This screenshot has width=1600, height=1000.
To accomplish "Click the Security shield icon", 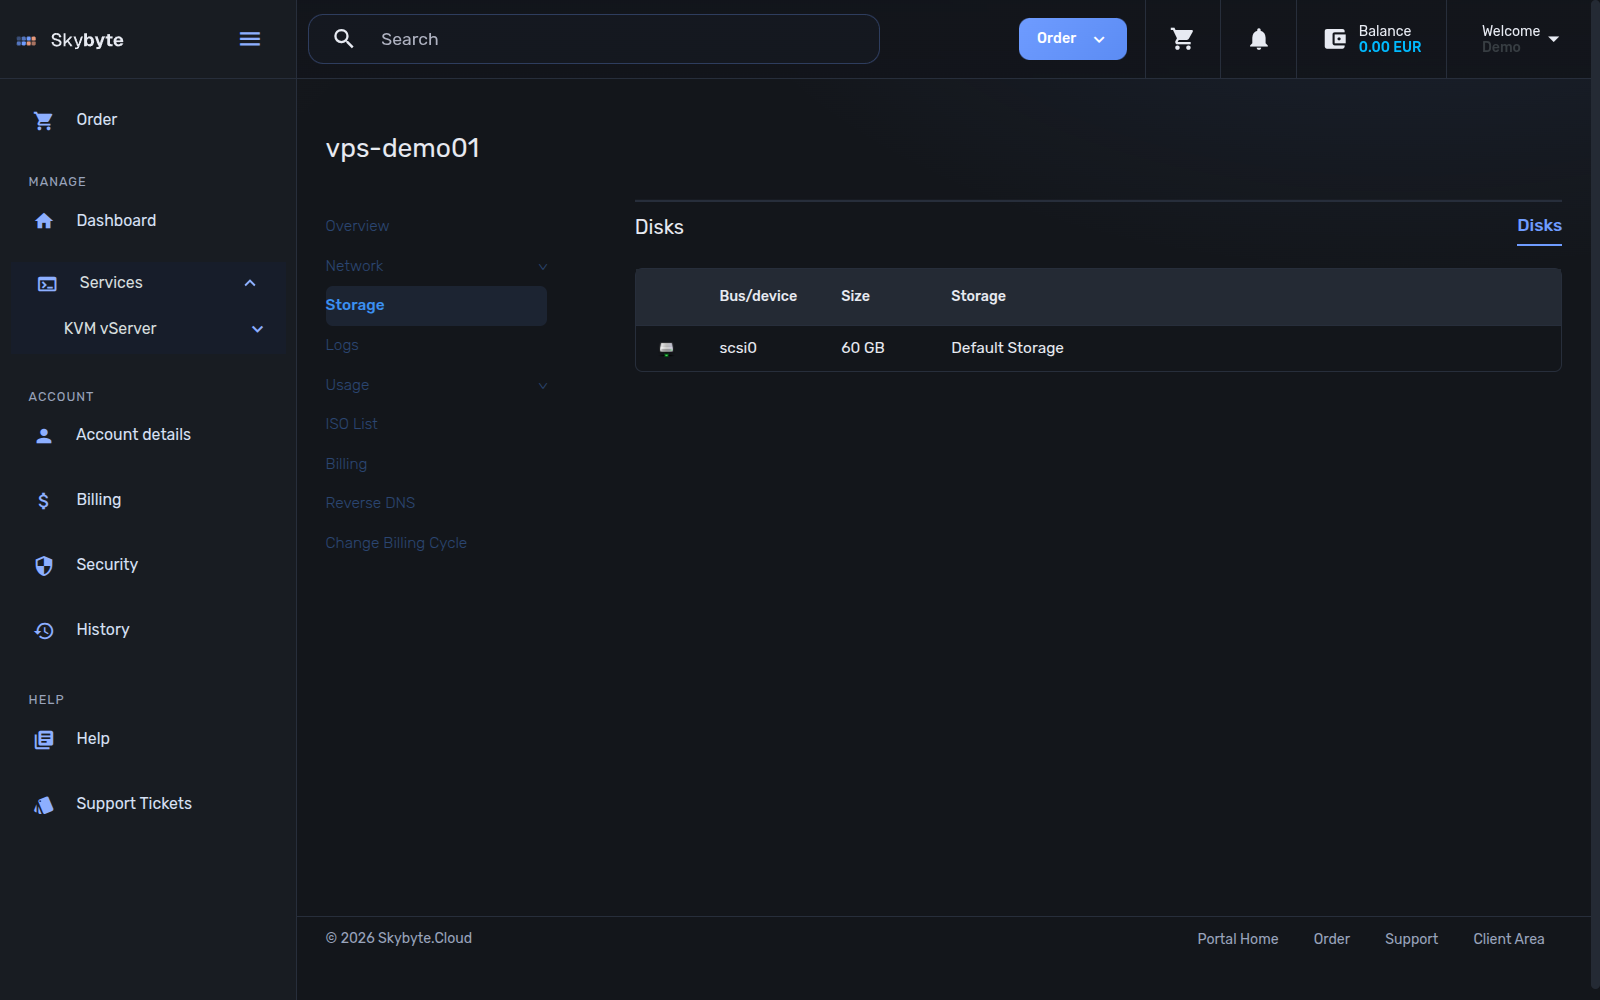I will click(44, 565).
